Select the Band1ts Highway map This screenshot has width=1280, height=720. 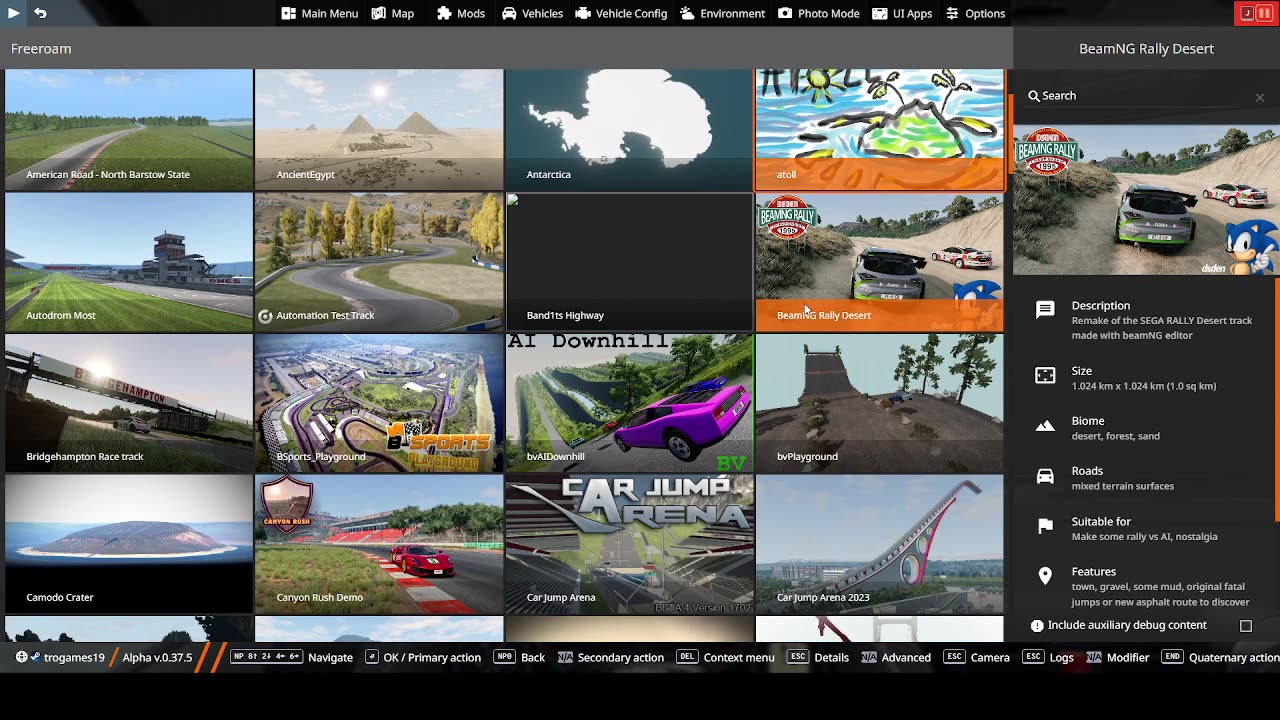[629, 262]
